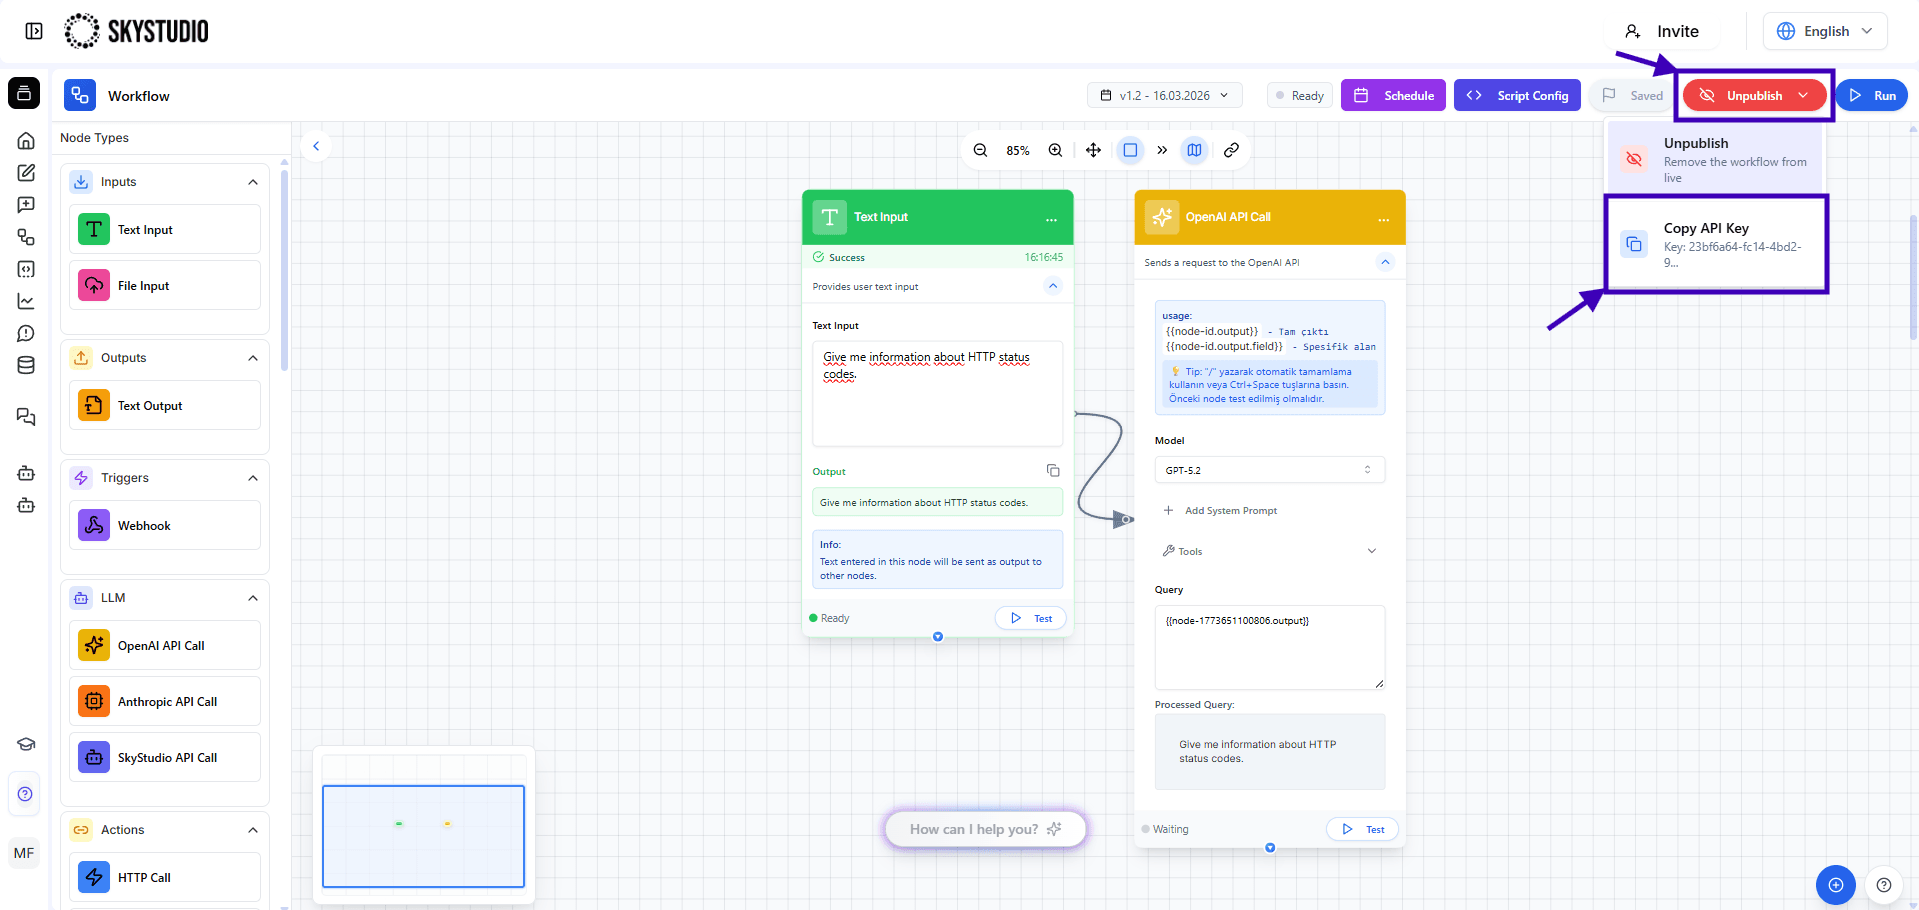
Task: Click the pencil edit icon in sidebar
Action: pyautogui.click(x=26, y=173)
